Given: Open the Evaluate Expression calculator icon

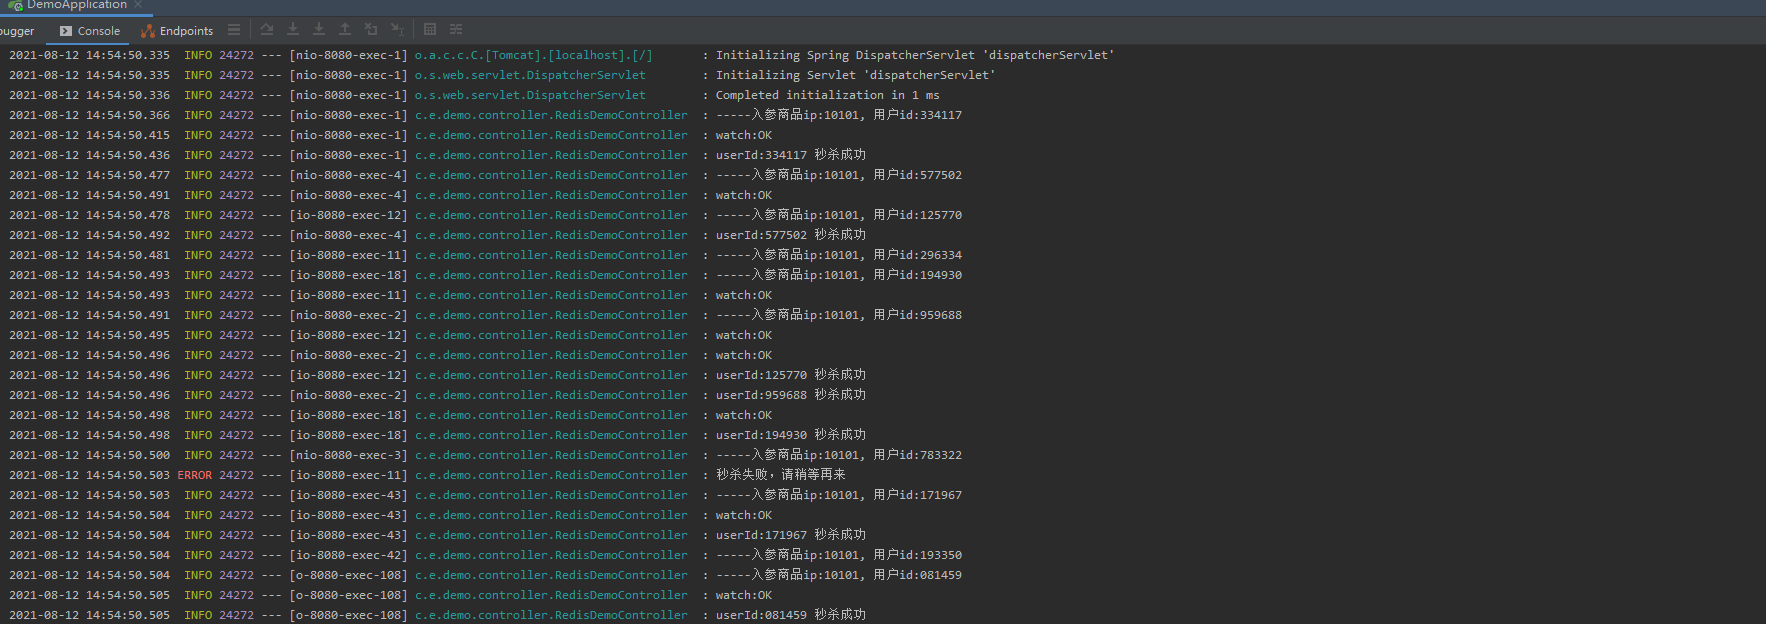Looking at the screenshot, I should (430, 30).
